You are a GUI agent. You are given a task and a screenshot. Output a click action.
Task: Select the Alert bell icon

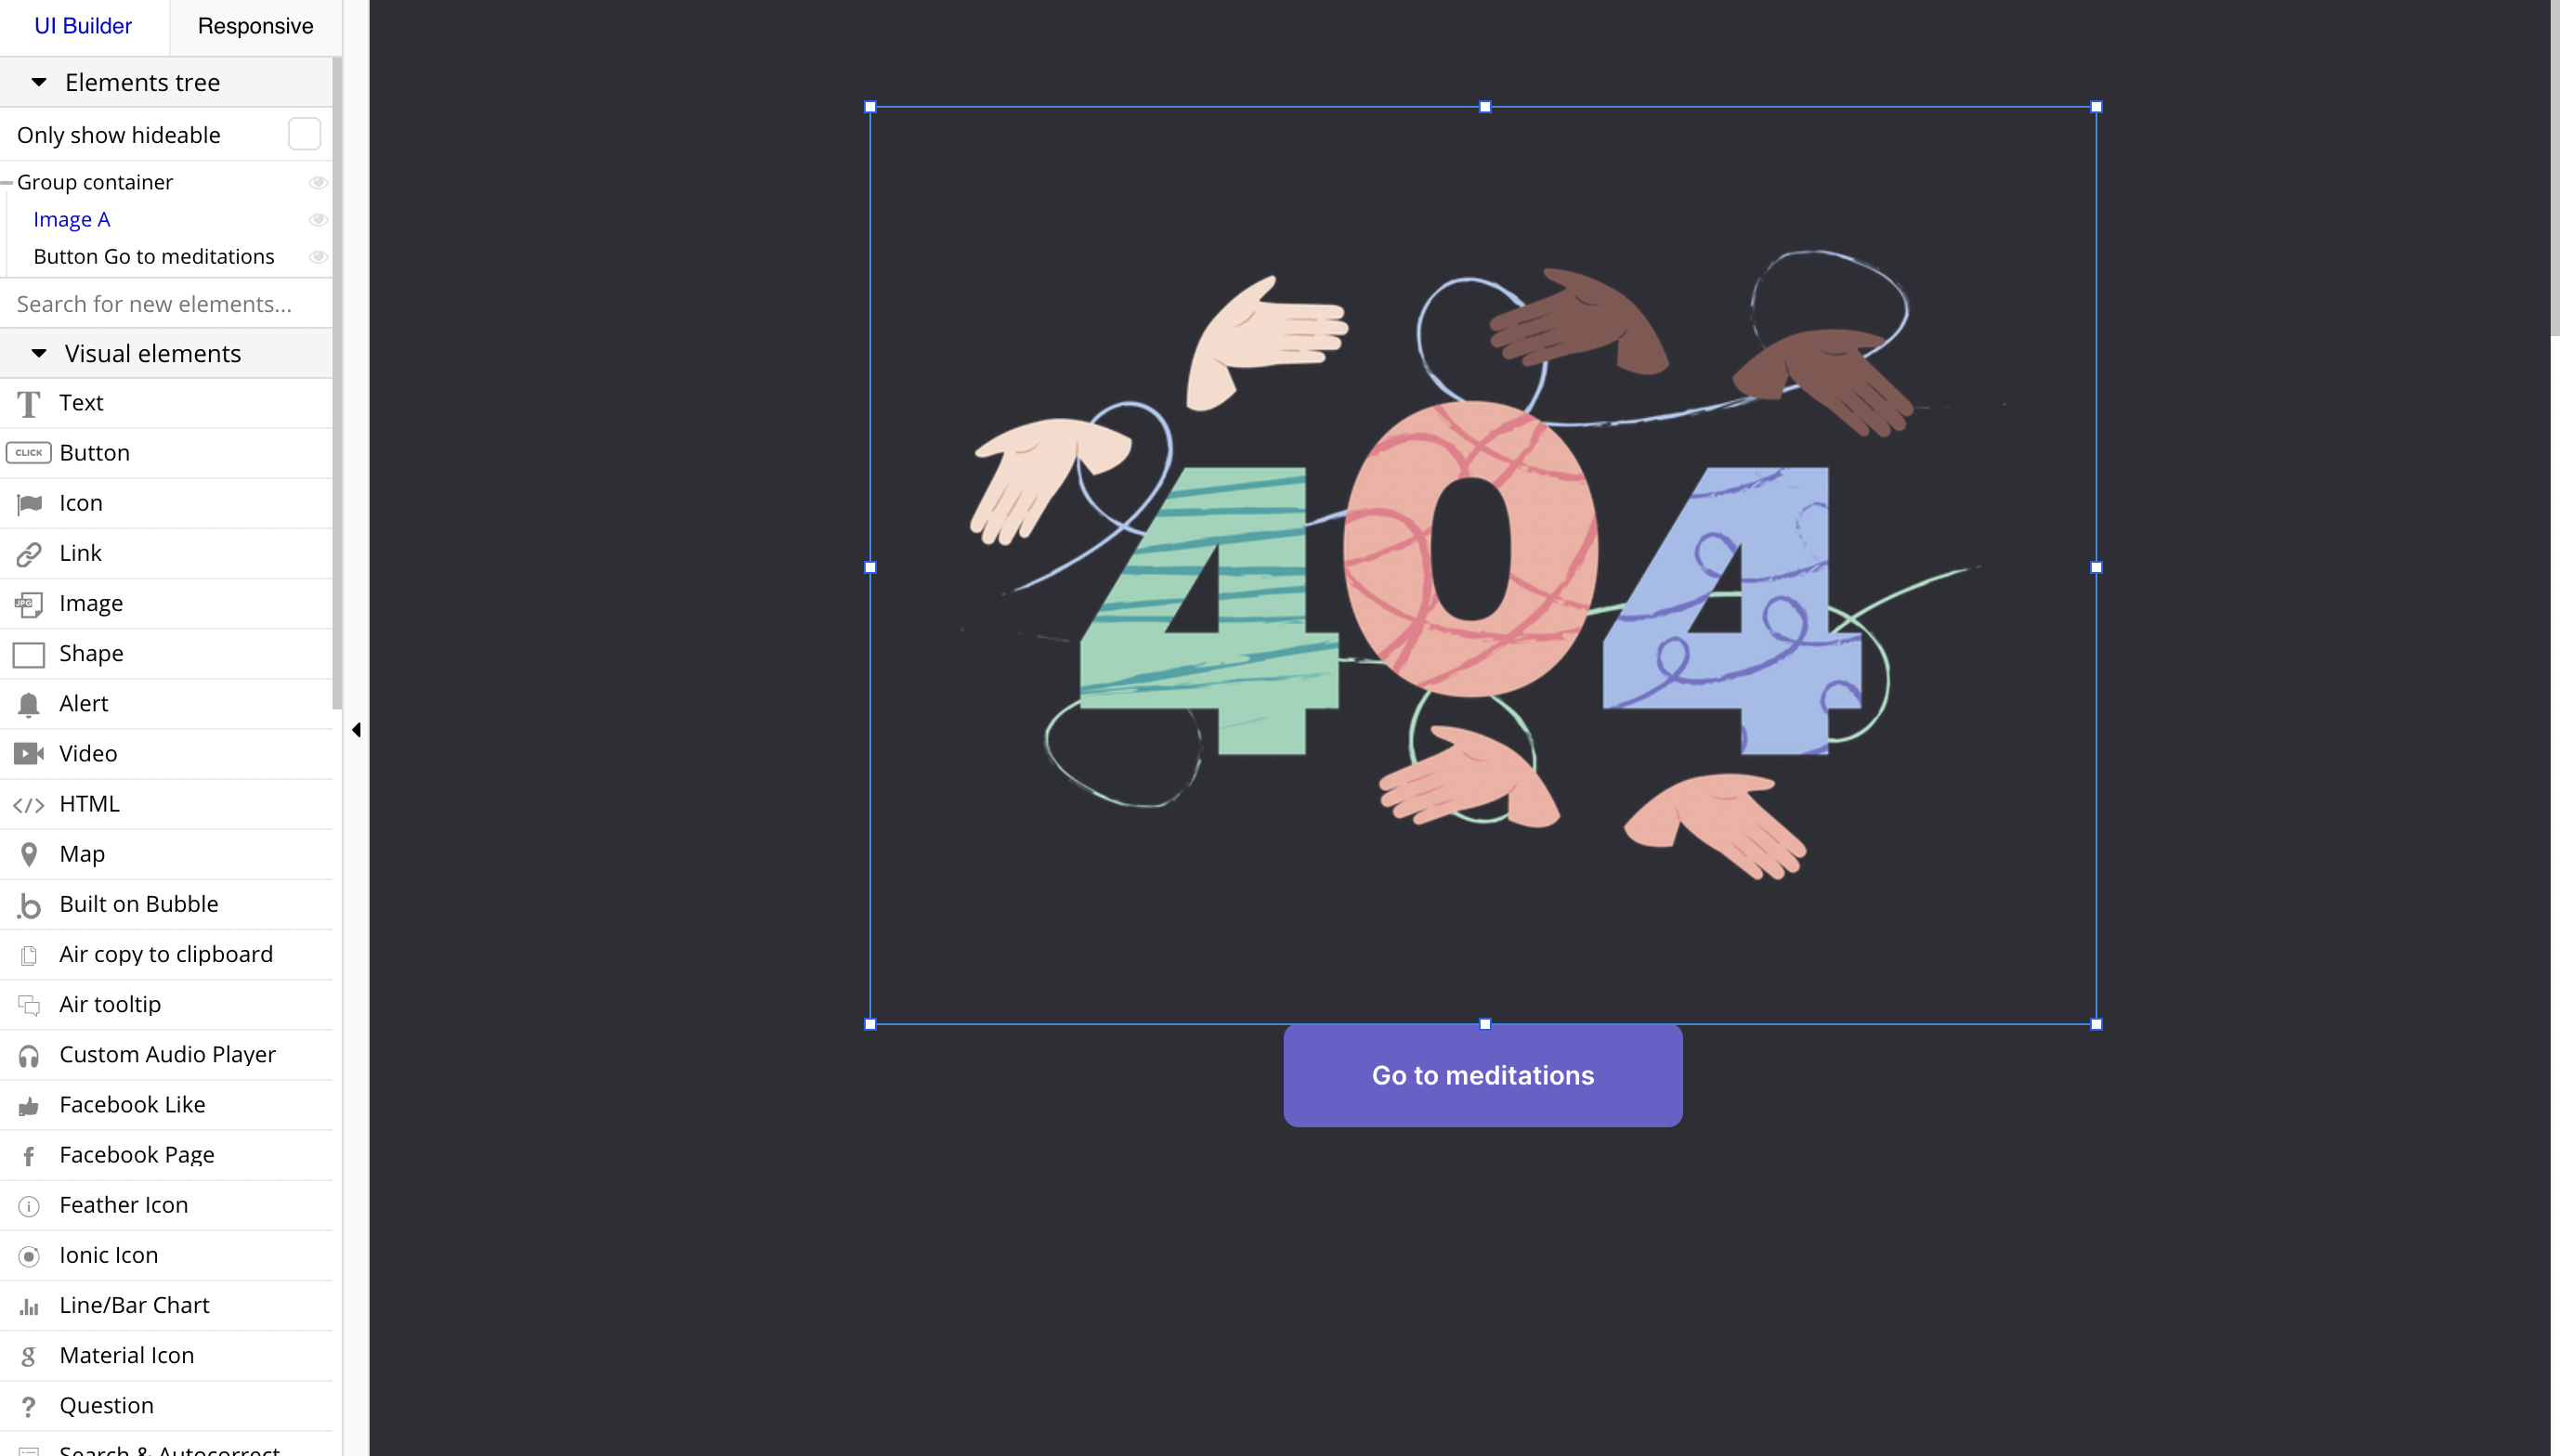point(28,704)
